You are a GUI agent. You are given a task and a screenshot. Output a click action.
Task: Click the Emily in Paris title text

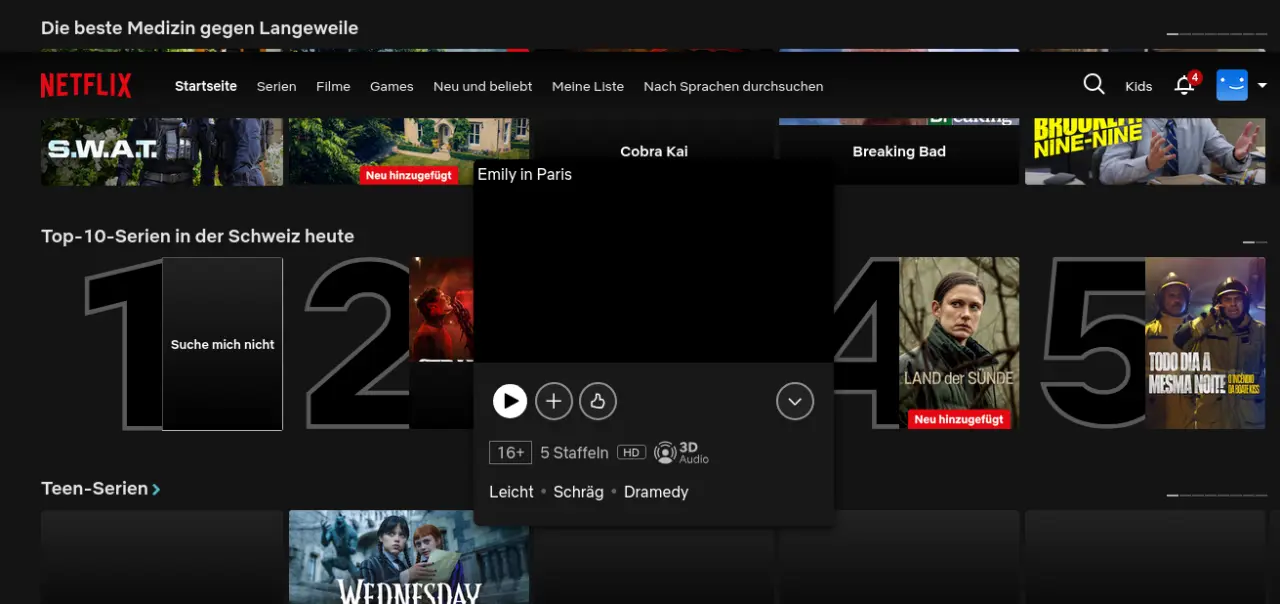(x=525, y=174)
